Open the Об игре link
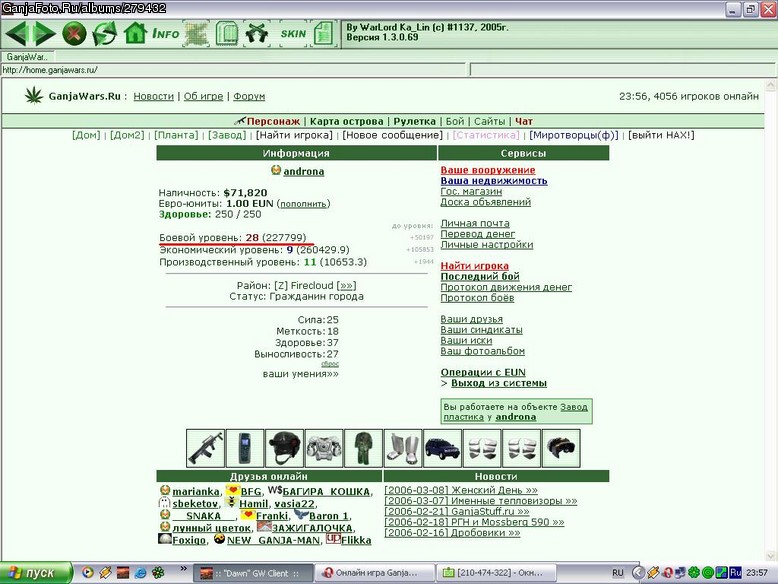The height and width of the screenshot is (584, 778). pos(203,96)
